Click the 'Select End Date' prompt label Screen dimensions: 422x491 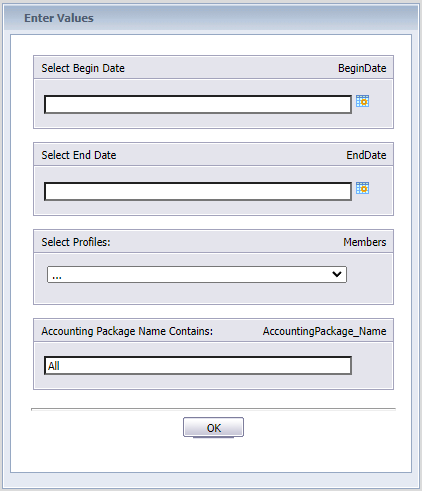pyautogui.click(x=79, y=155)
